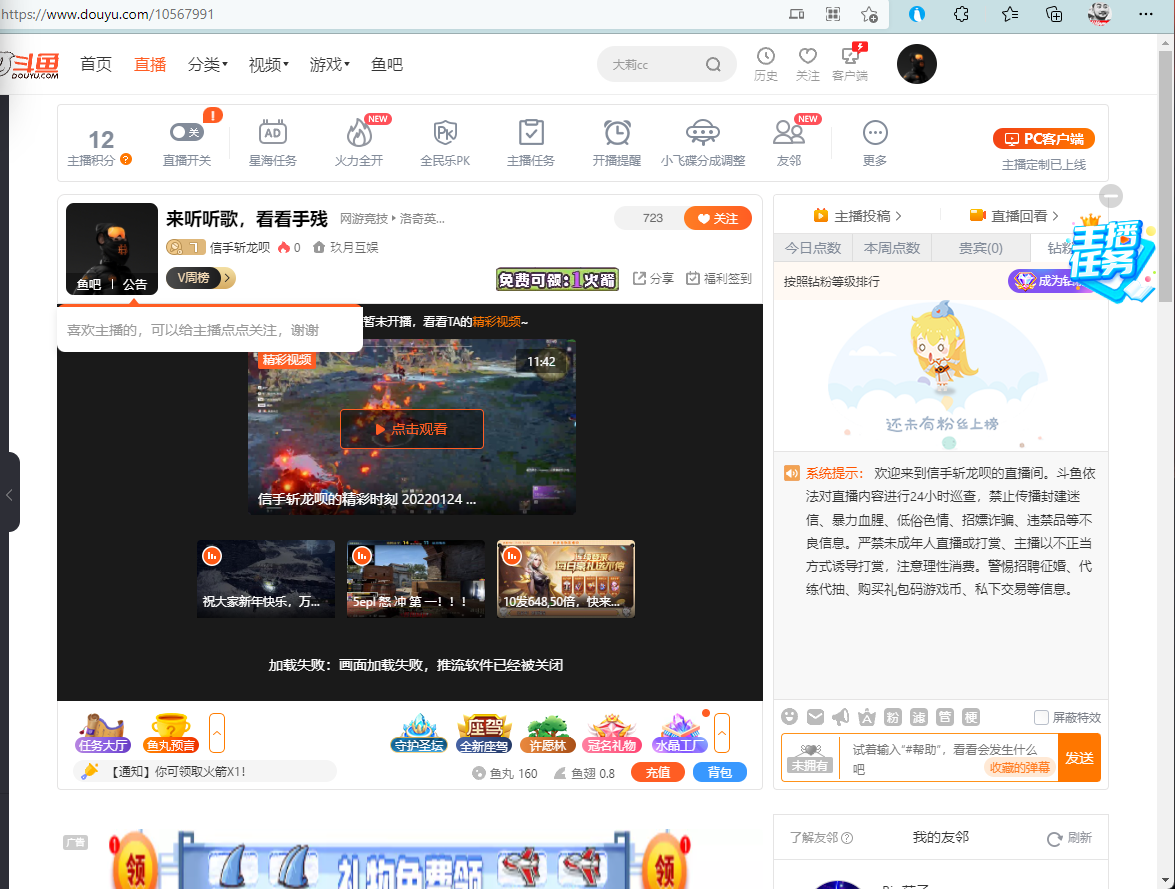Open 主播投稿 link with chevron
The height and width of the screenshot is (889, 1175).
coord(858,216)
